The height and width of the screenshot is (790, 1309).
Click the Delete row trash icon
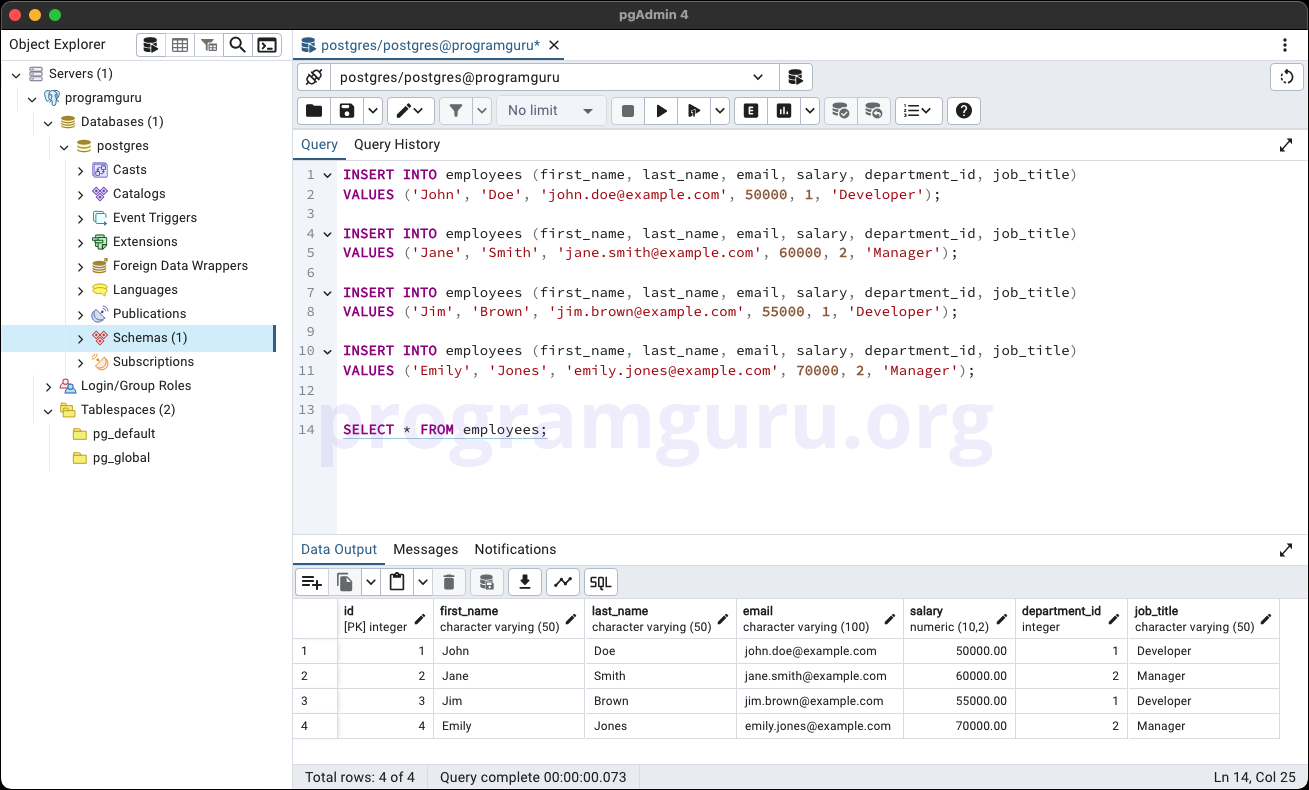(449, 582)
